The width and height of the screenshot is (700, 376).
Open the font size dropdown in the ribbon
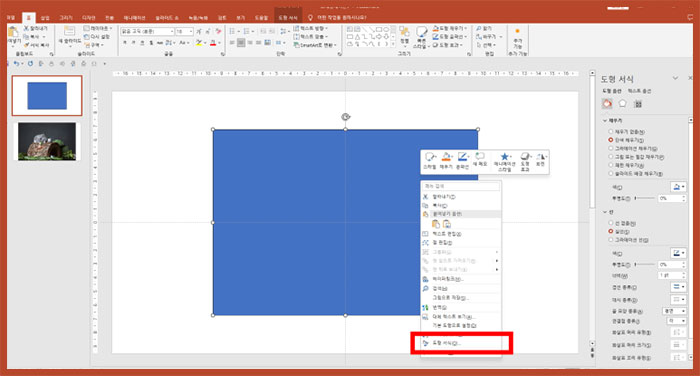click(191, 32)
